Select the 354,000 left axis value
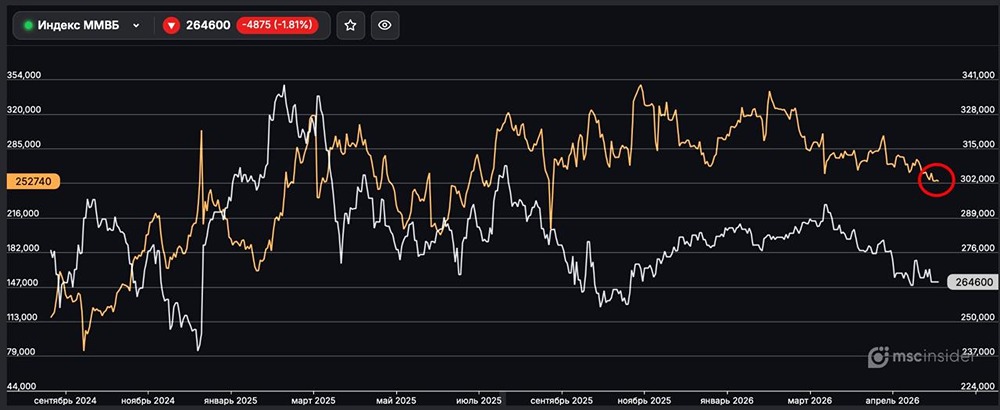Image resolution: width=1000 pixels, height=410 pixels. pos(24,75)
